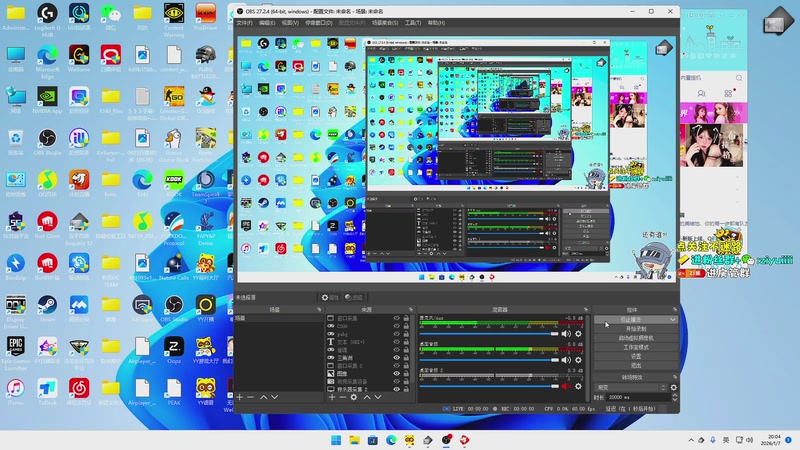Image resolution: width=800 pixels, height=450 pixels.
Task: Expand arrow on 停止推流 button
Action: [x=672, y=319]
